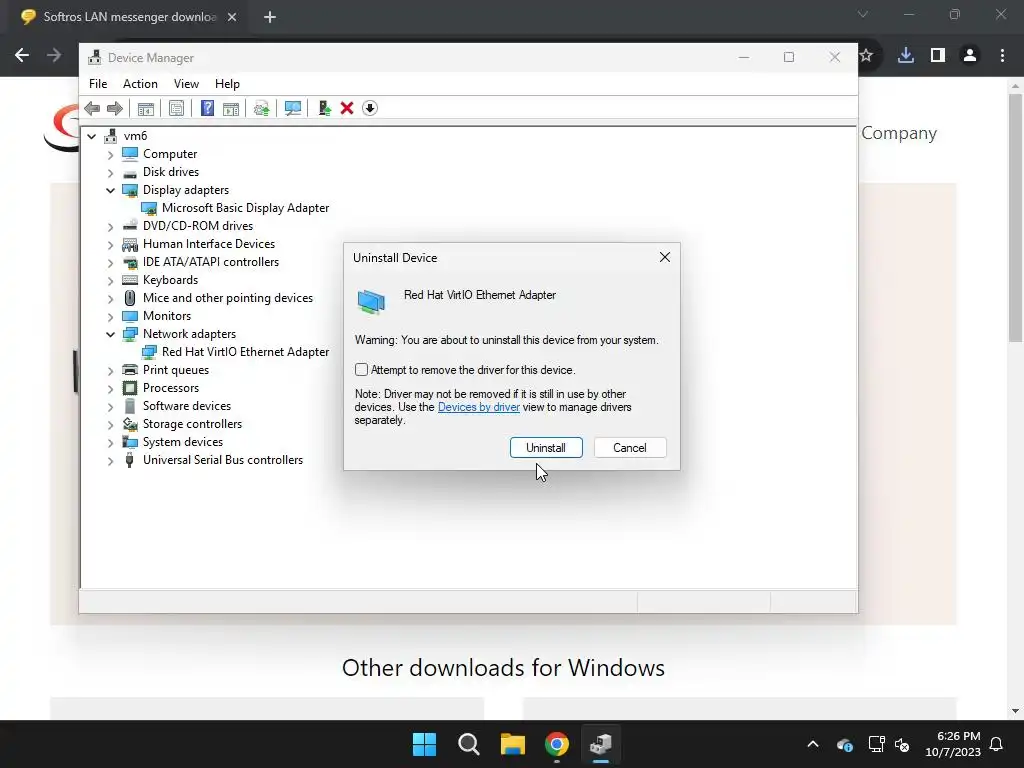1024x768 pixels.
Task: Click the mouse icon beside Mice and other pointing devices
Action: tap(130, 298)
